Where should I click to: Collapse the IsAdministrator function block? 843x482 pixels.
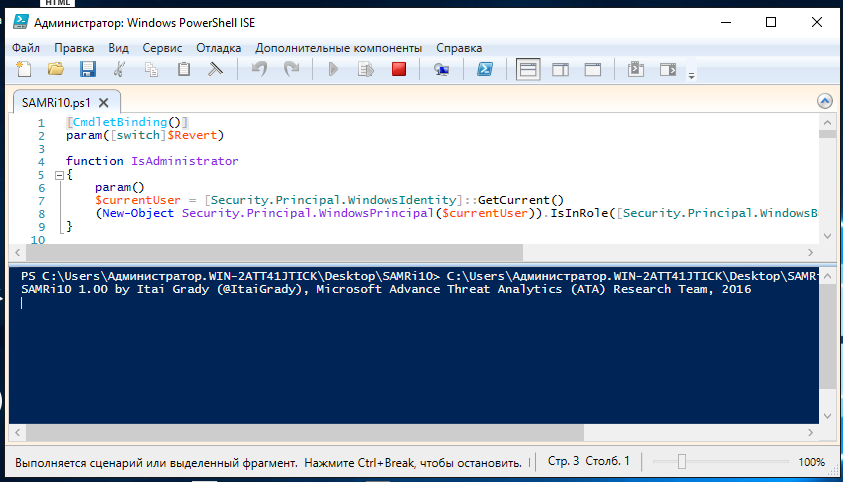[x=60, y=175]
